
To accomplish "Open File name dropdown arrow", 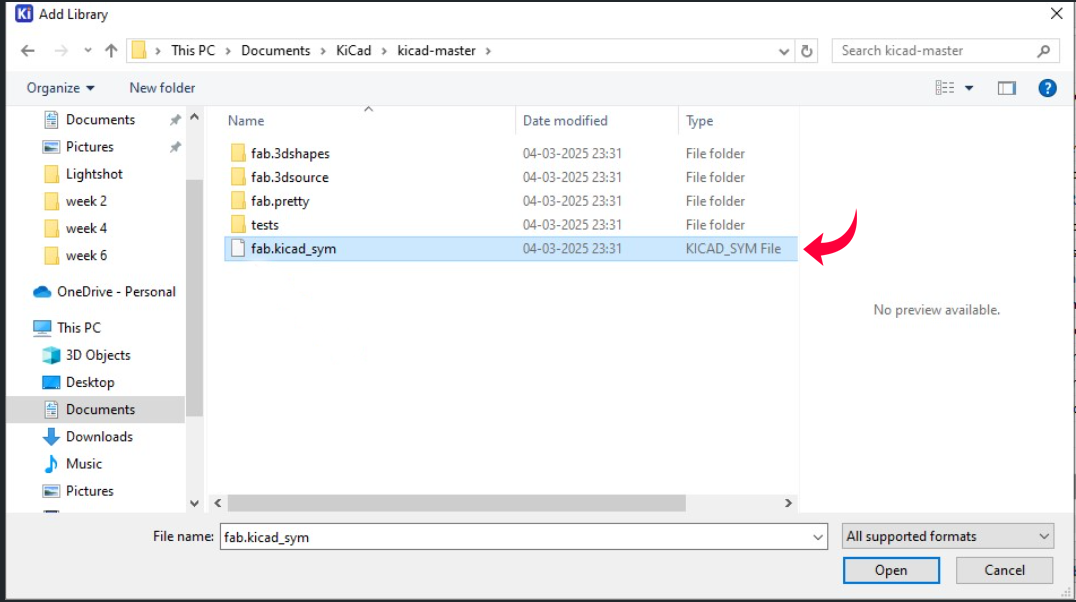I will pos(818,537).
